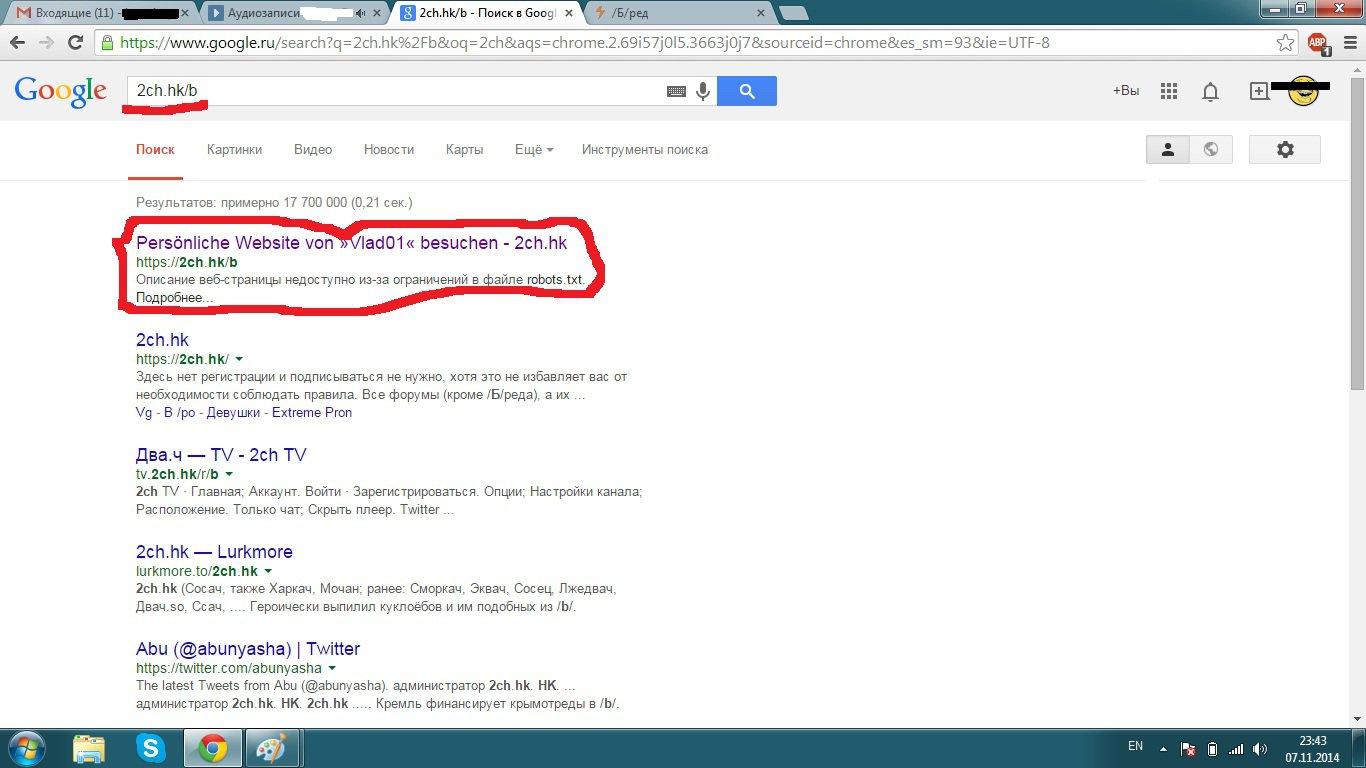Open the Два.ч — TV result

click(x=221, y=455)
